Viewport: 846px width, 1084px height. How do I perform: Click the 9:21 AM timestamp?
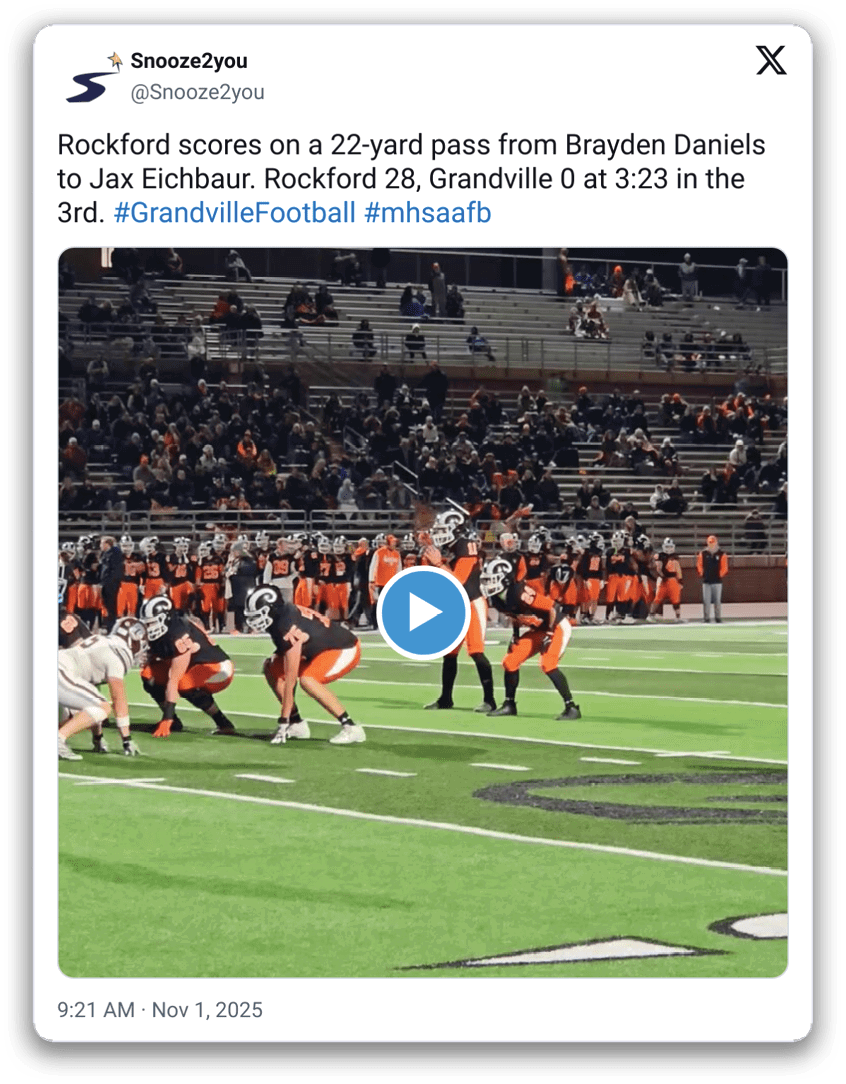[96, 1009]
